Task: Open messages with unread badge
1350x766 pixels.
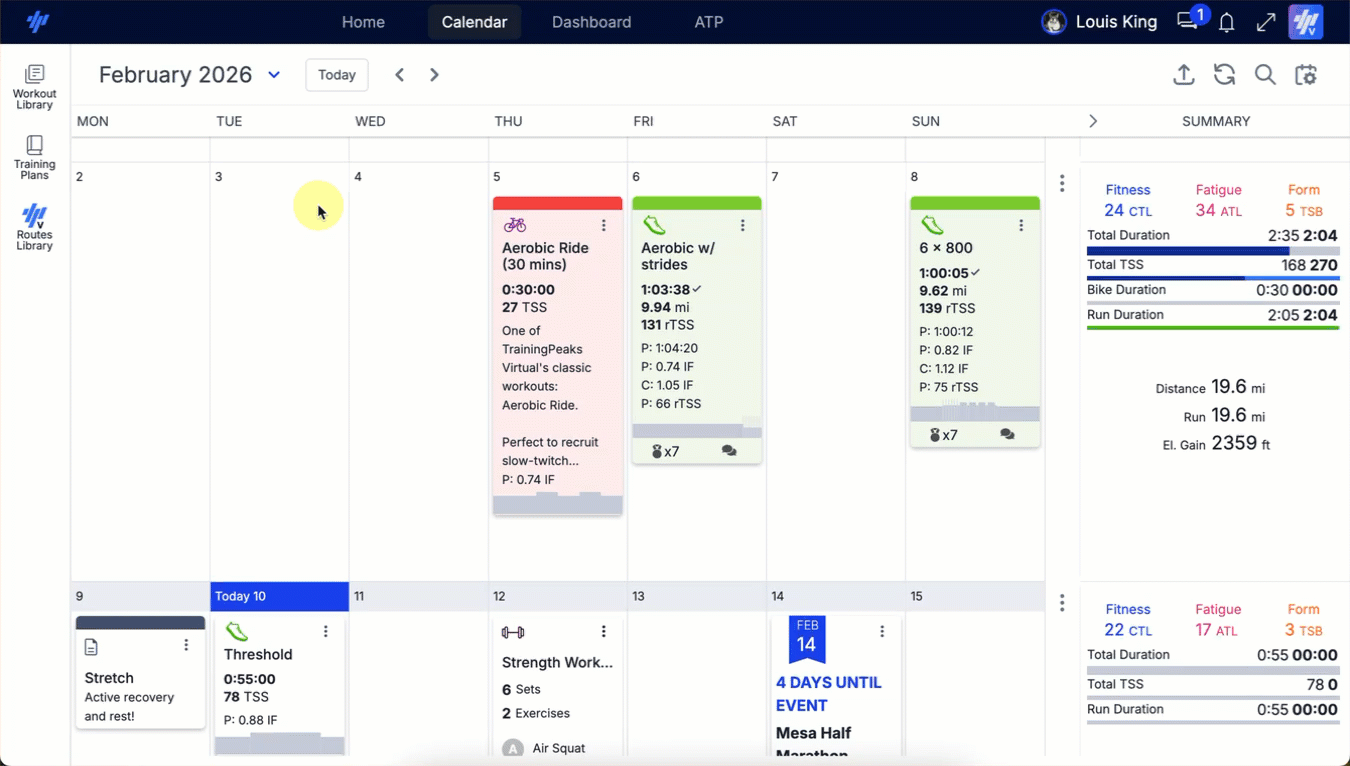Action: click(x=1188, y=21)
